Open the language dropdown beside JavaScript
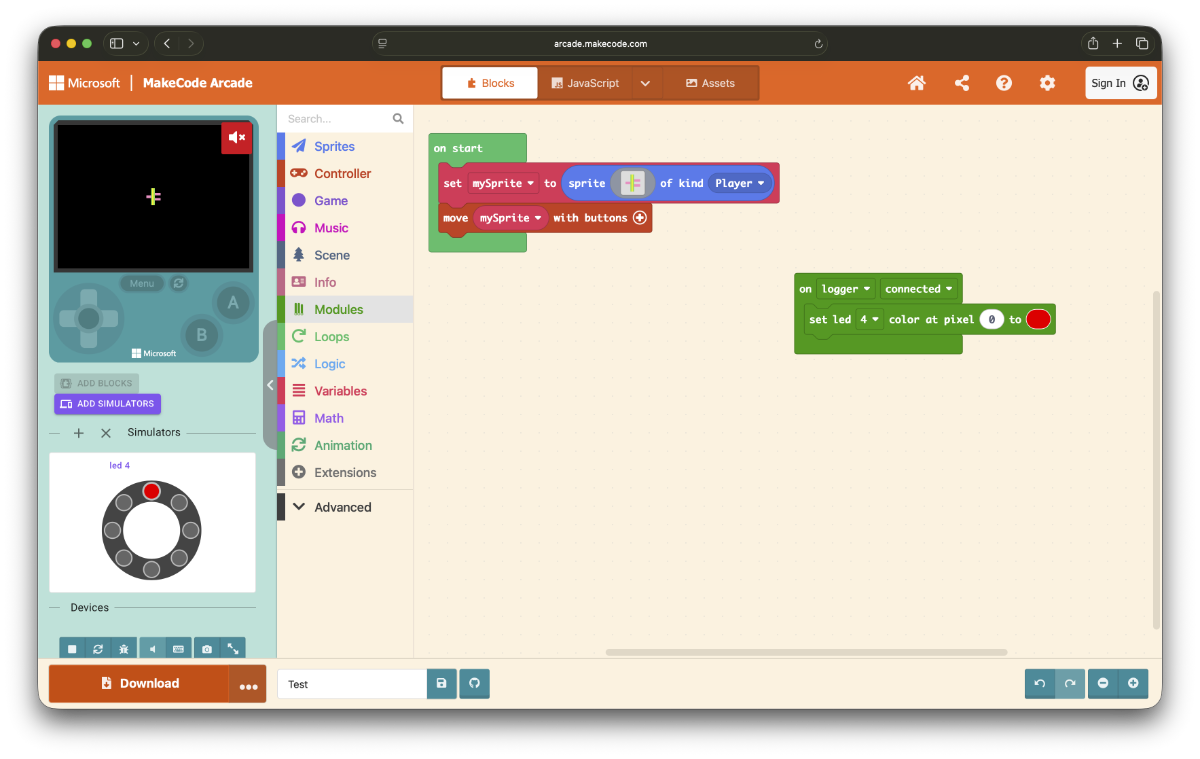Screen dimensions: 1200x759 645,83
